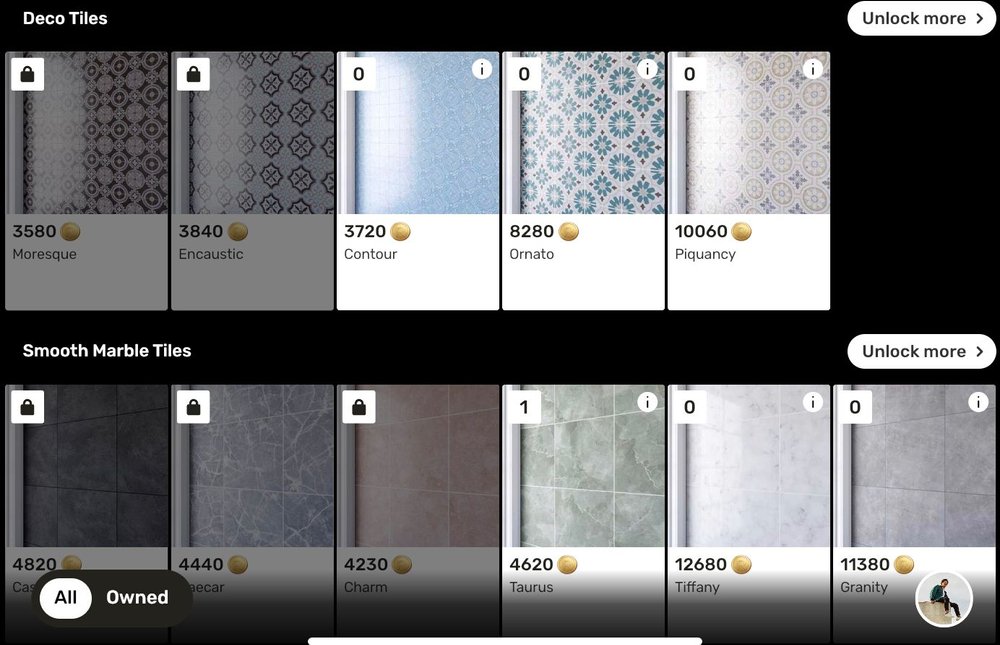
Task: Click the 12680 coin price on Tiffany
Action: [713, 565]
